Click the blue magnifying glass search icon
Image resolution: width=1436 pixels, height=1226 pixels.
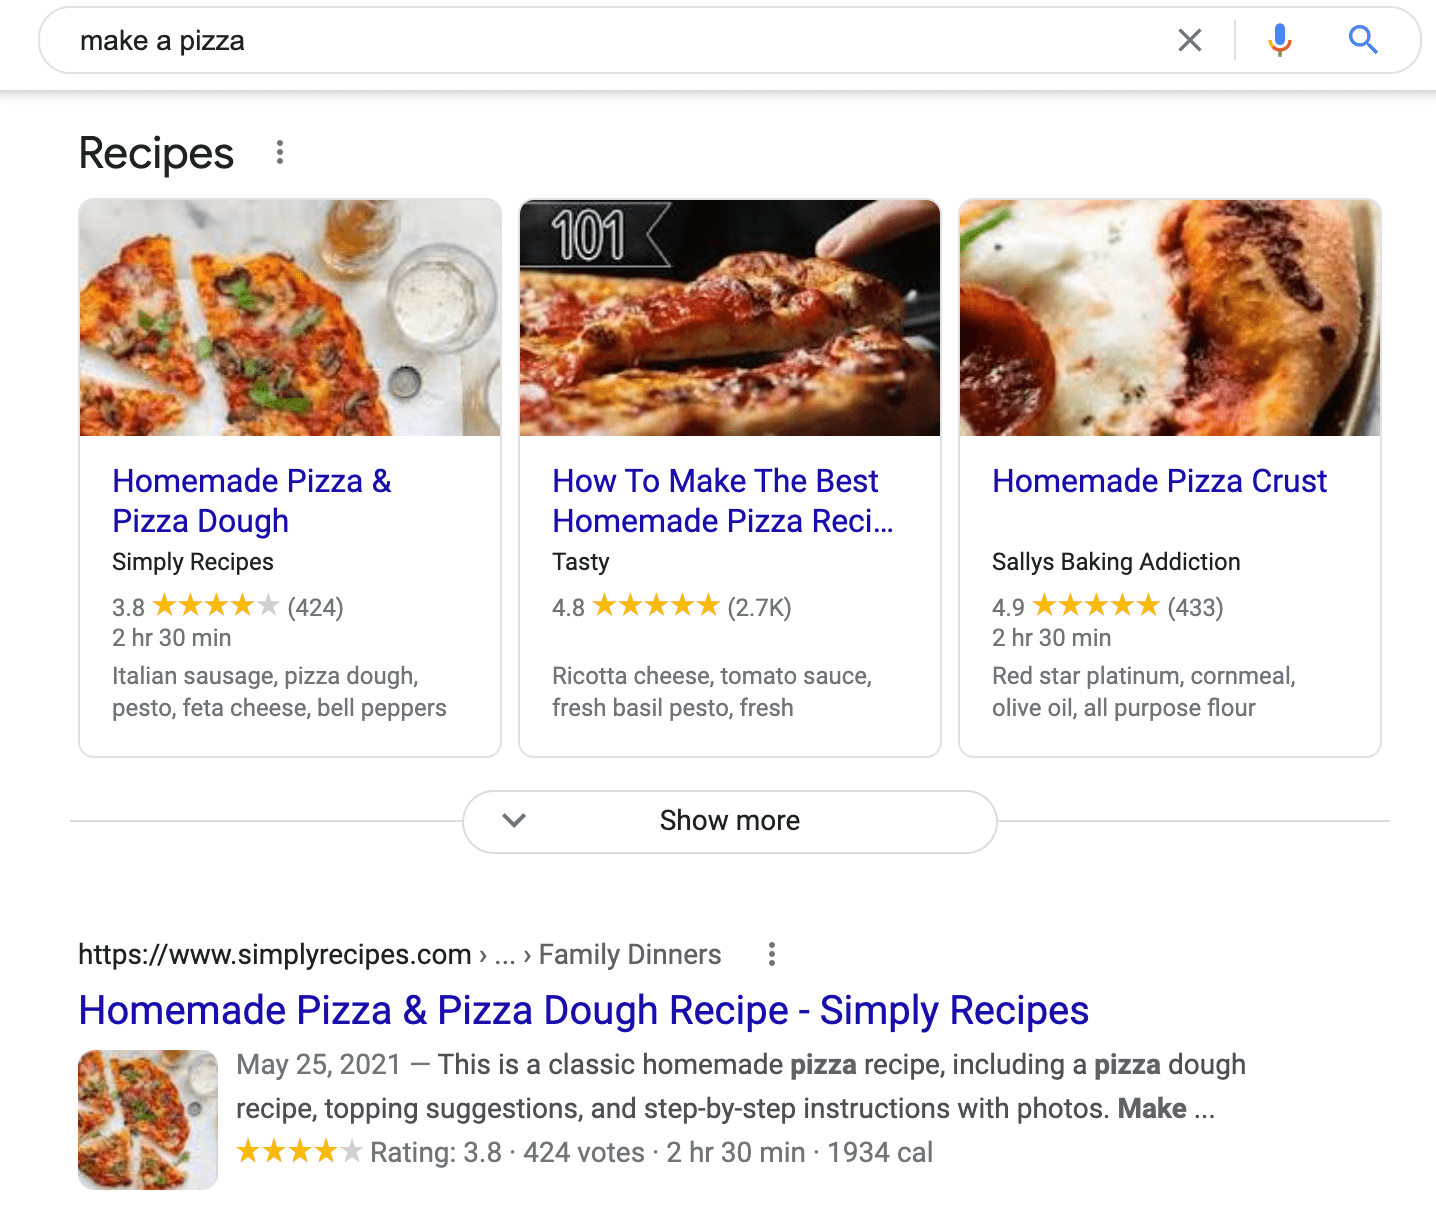click(1363, 40)
